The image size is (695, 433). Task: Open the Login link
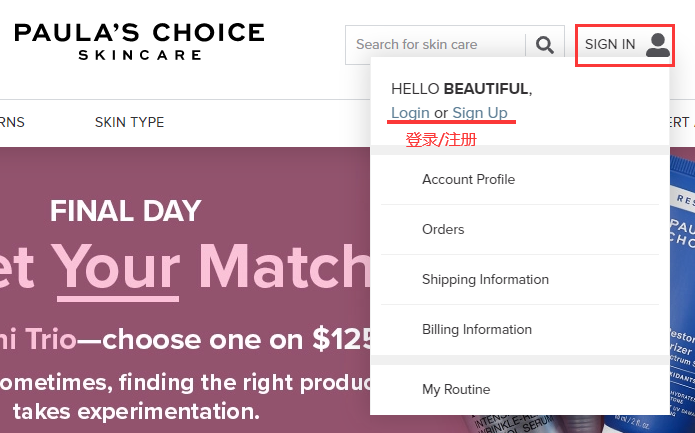point(410,113)
